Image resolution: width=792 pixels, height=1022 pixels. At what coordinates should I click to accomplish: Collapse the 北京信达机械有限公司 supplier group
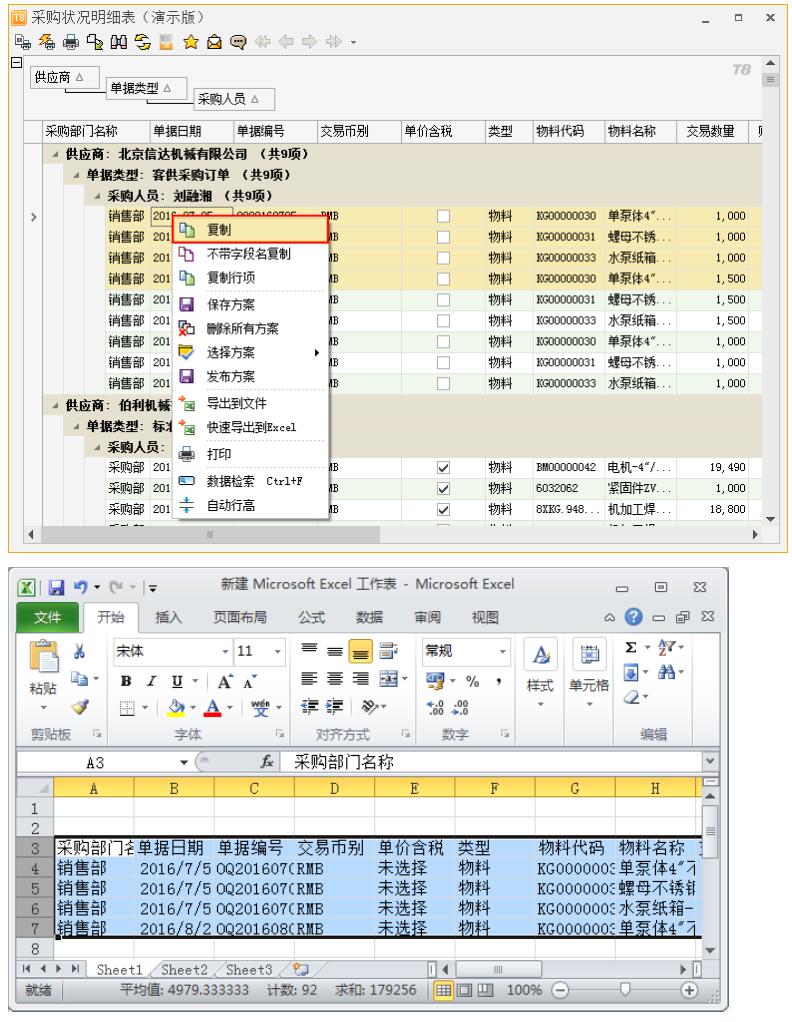point(57,154)
